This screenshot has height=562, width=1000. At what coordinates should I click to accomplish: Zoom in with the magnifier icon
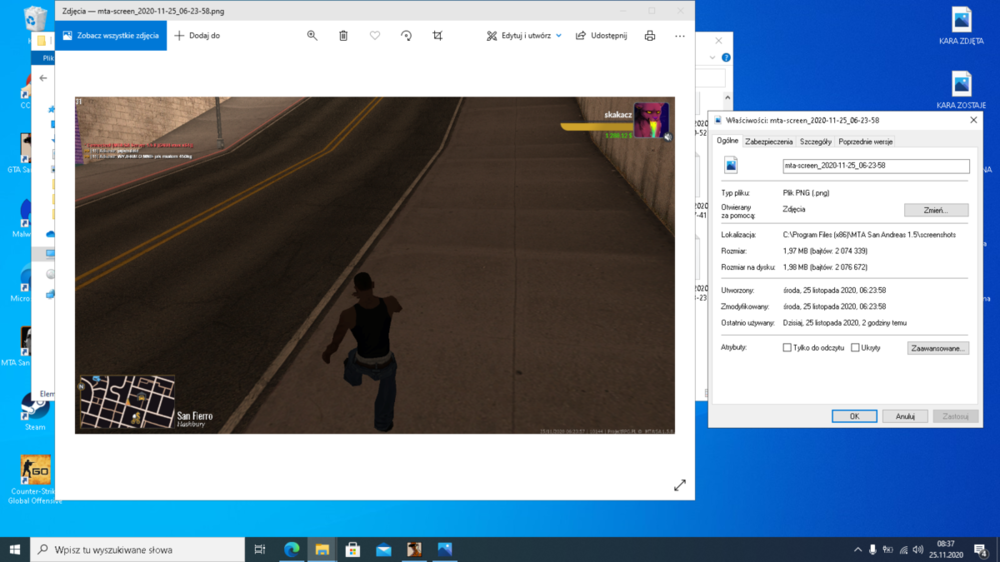[312, 36]
